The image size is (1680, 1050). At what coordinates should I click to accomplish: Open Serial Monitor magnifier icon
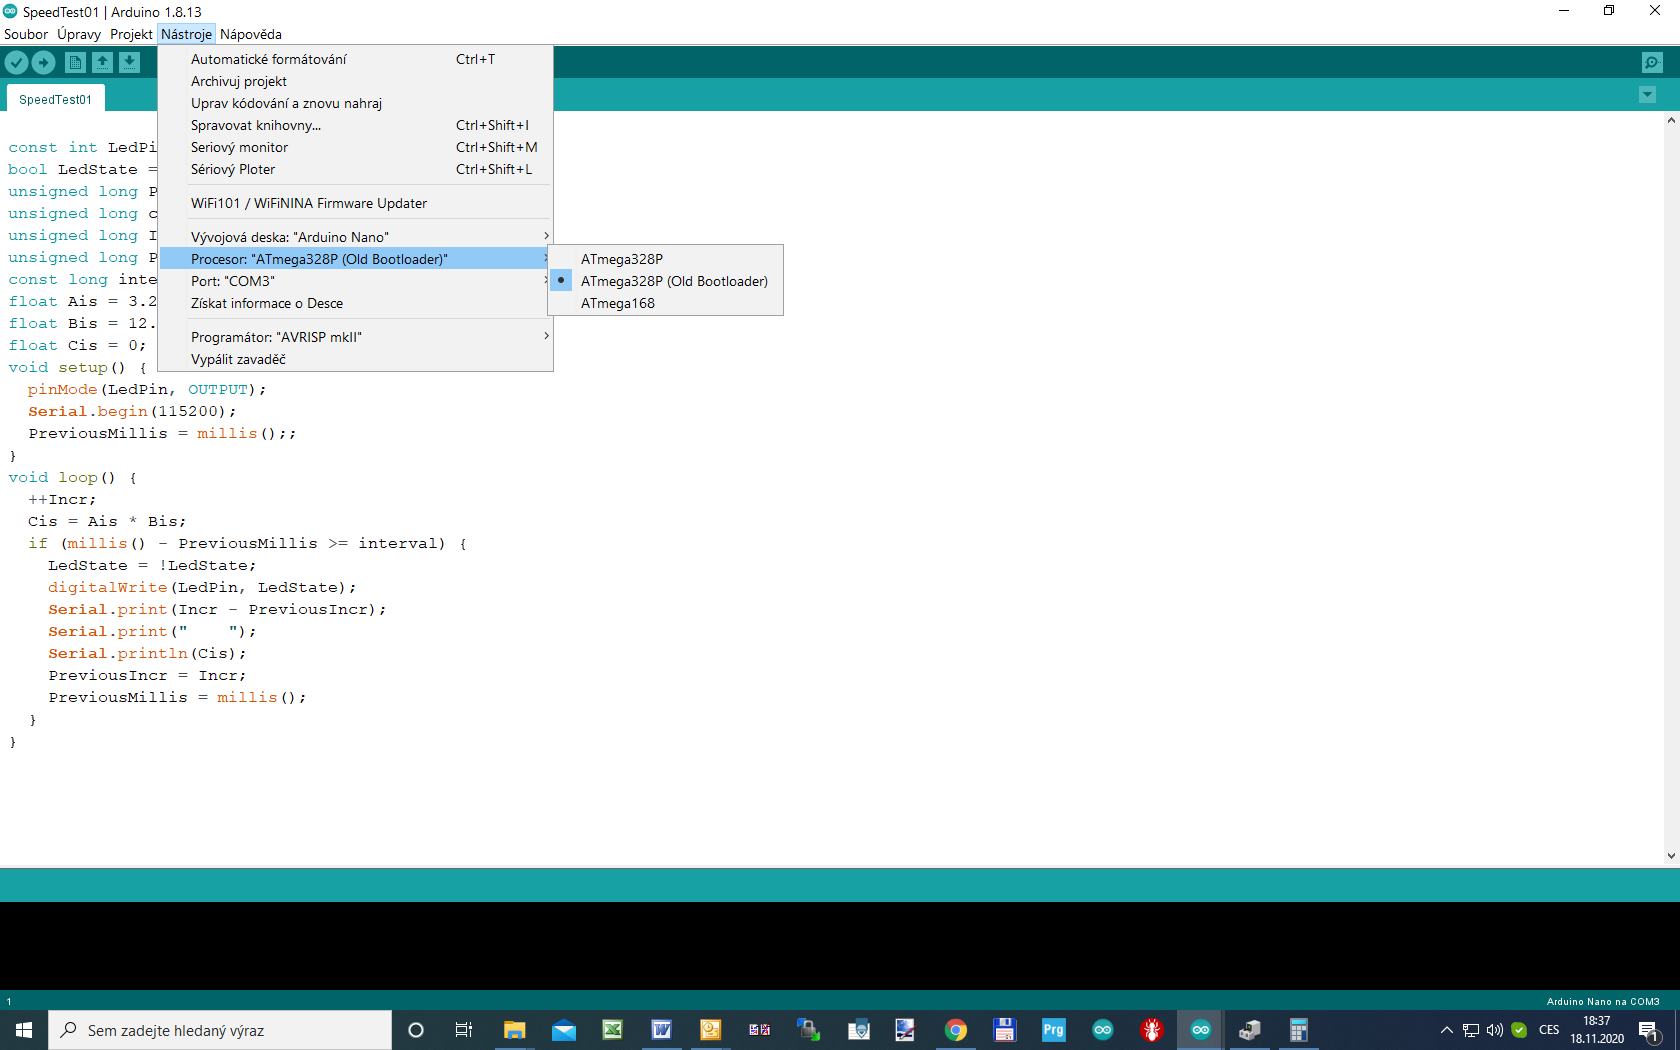coord(1652,62)
